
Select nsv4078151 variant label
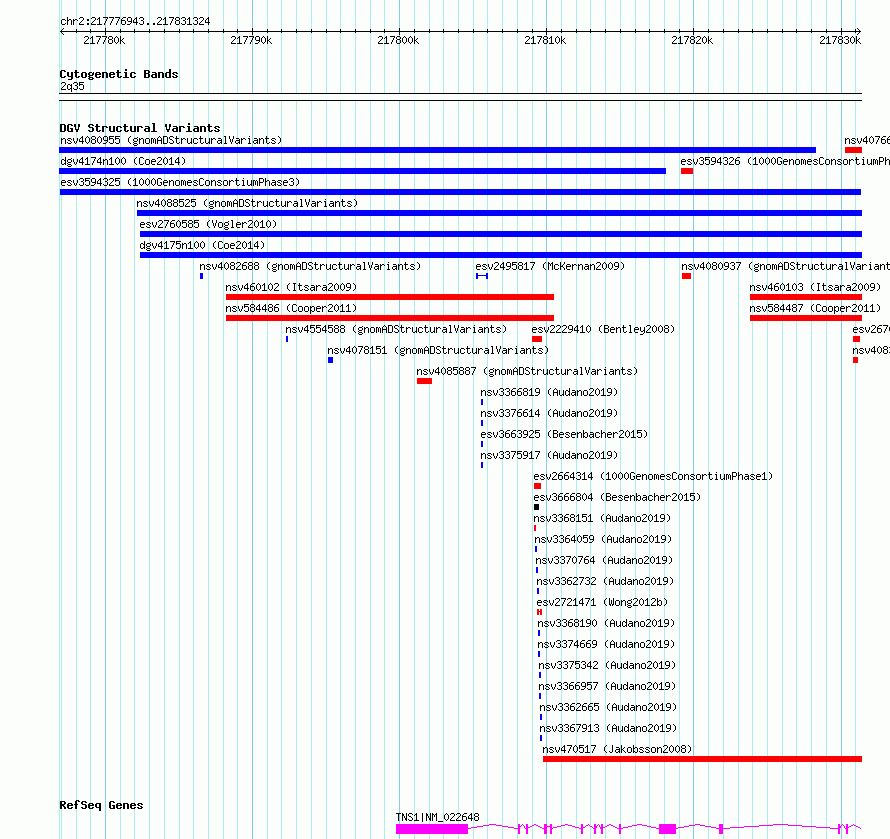point(438,350)
